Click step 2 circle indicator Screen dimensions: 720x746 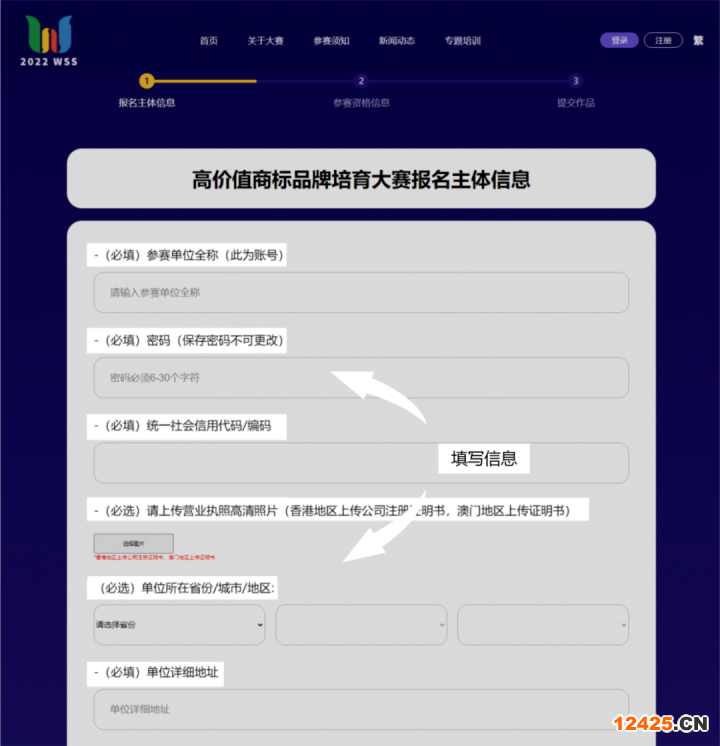[361, 81]
